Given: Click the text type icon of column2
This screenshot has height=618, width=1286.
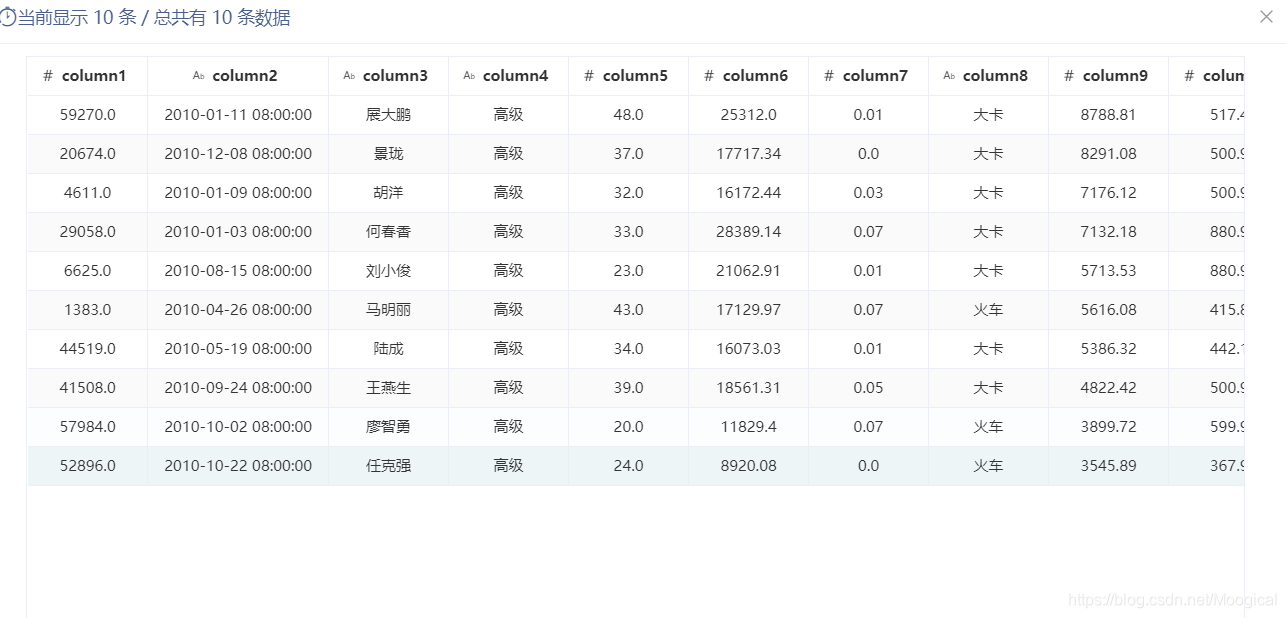Looking at the screenshot, I should click(198, 76).
